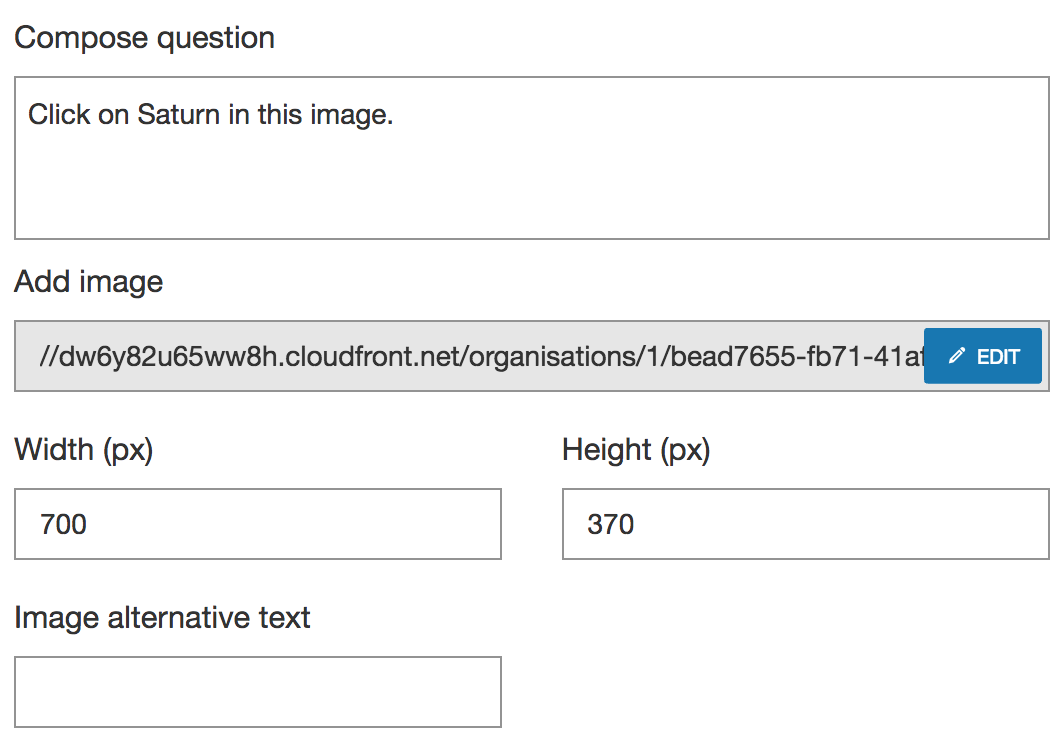Click into the Height (px) input field
The width and height of the screenshot is (1062, 750).
point(805,524)
